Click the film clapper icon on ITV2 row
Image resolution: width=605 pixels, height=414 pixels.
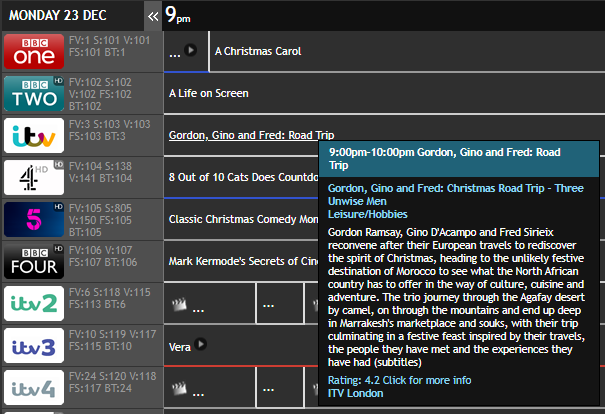coord(179,304)
